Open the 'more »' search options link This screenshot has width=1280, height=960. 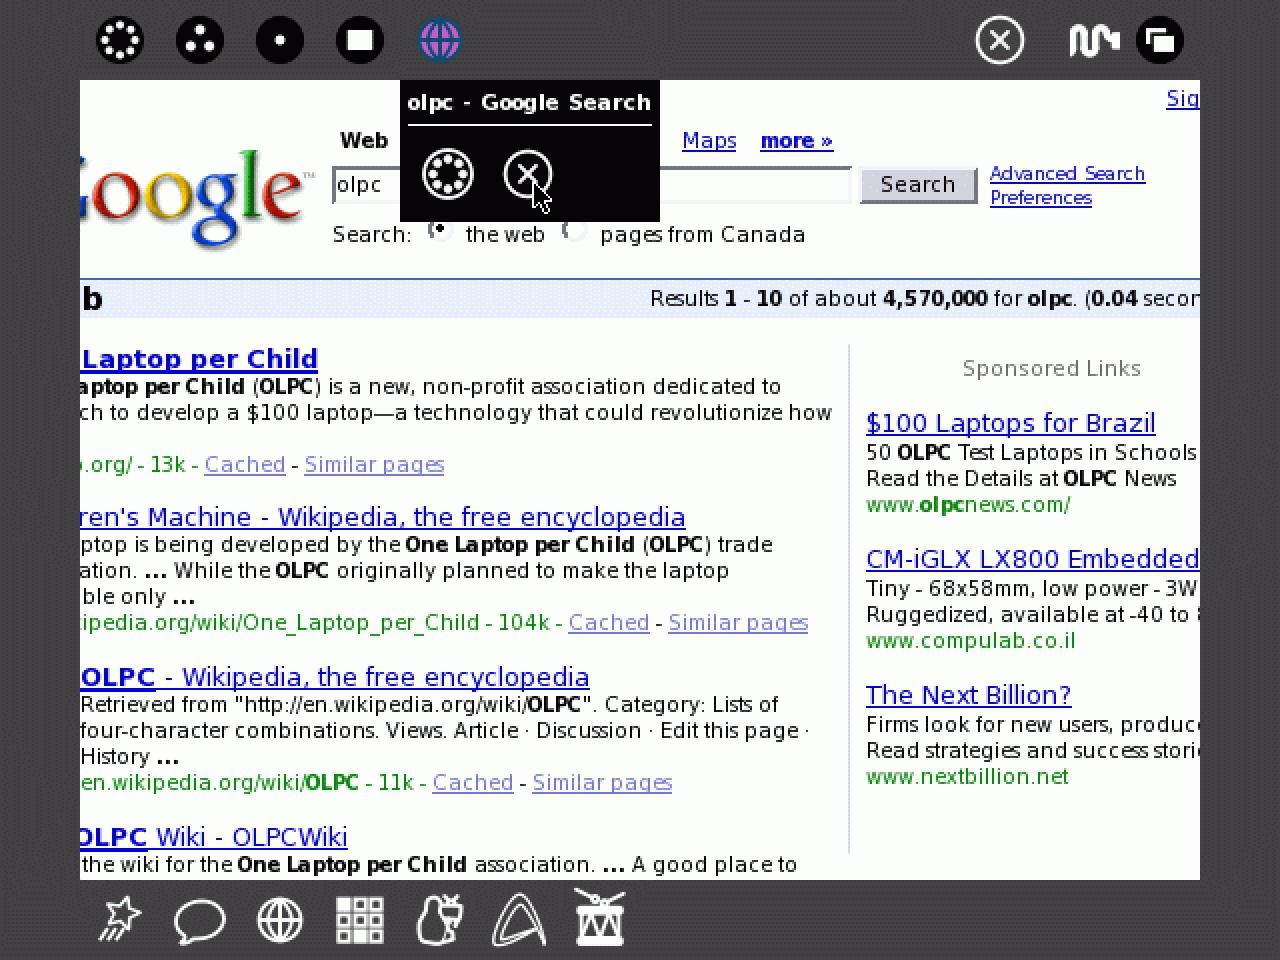[x=797, y=141]
